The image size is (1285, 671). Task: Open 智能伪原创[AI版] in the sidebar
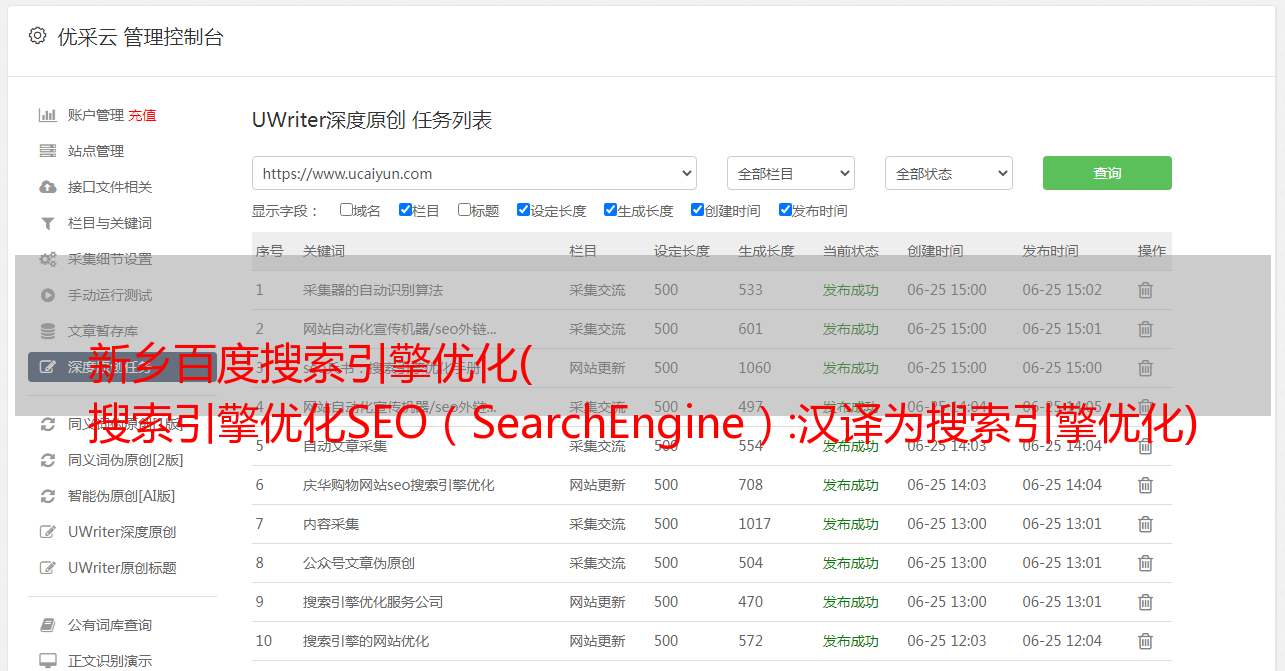coord(121,496)
